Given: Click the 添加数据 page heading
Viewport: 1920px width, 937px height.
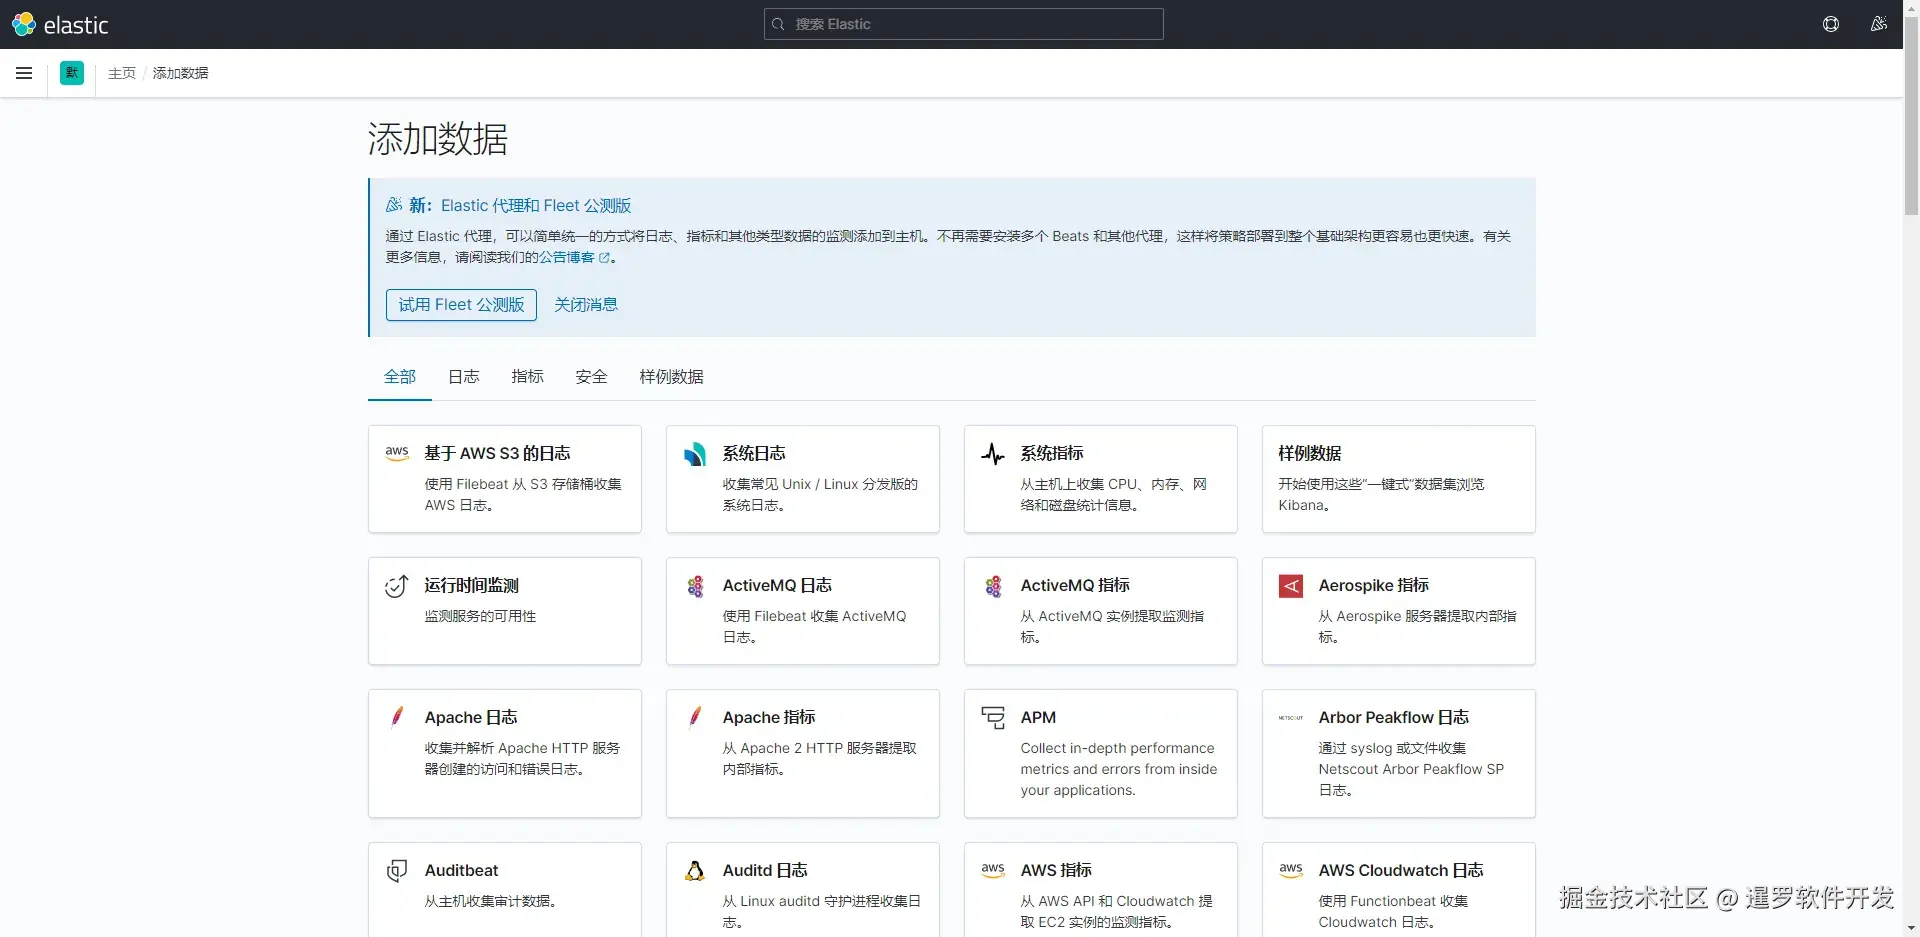Looking at the screenshot, I should tap(438, 139).
